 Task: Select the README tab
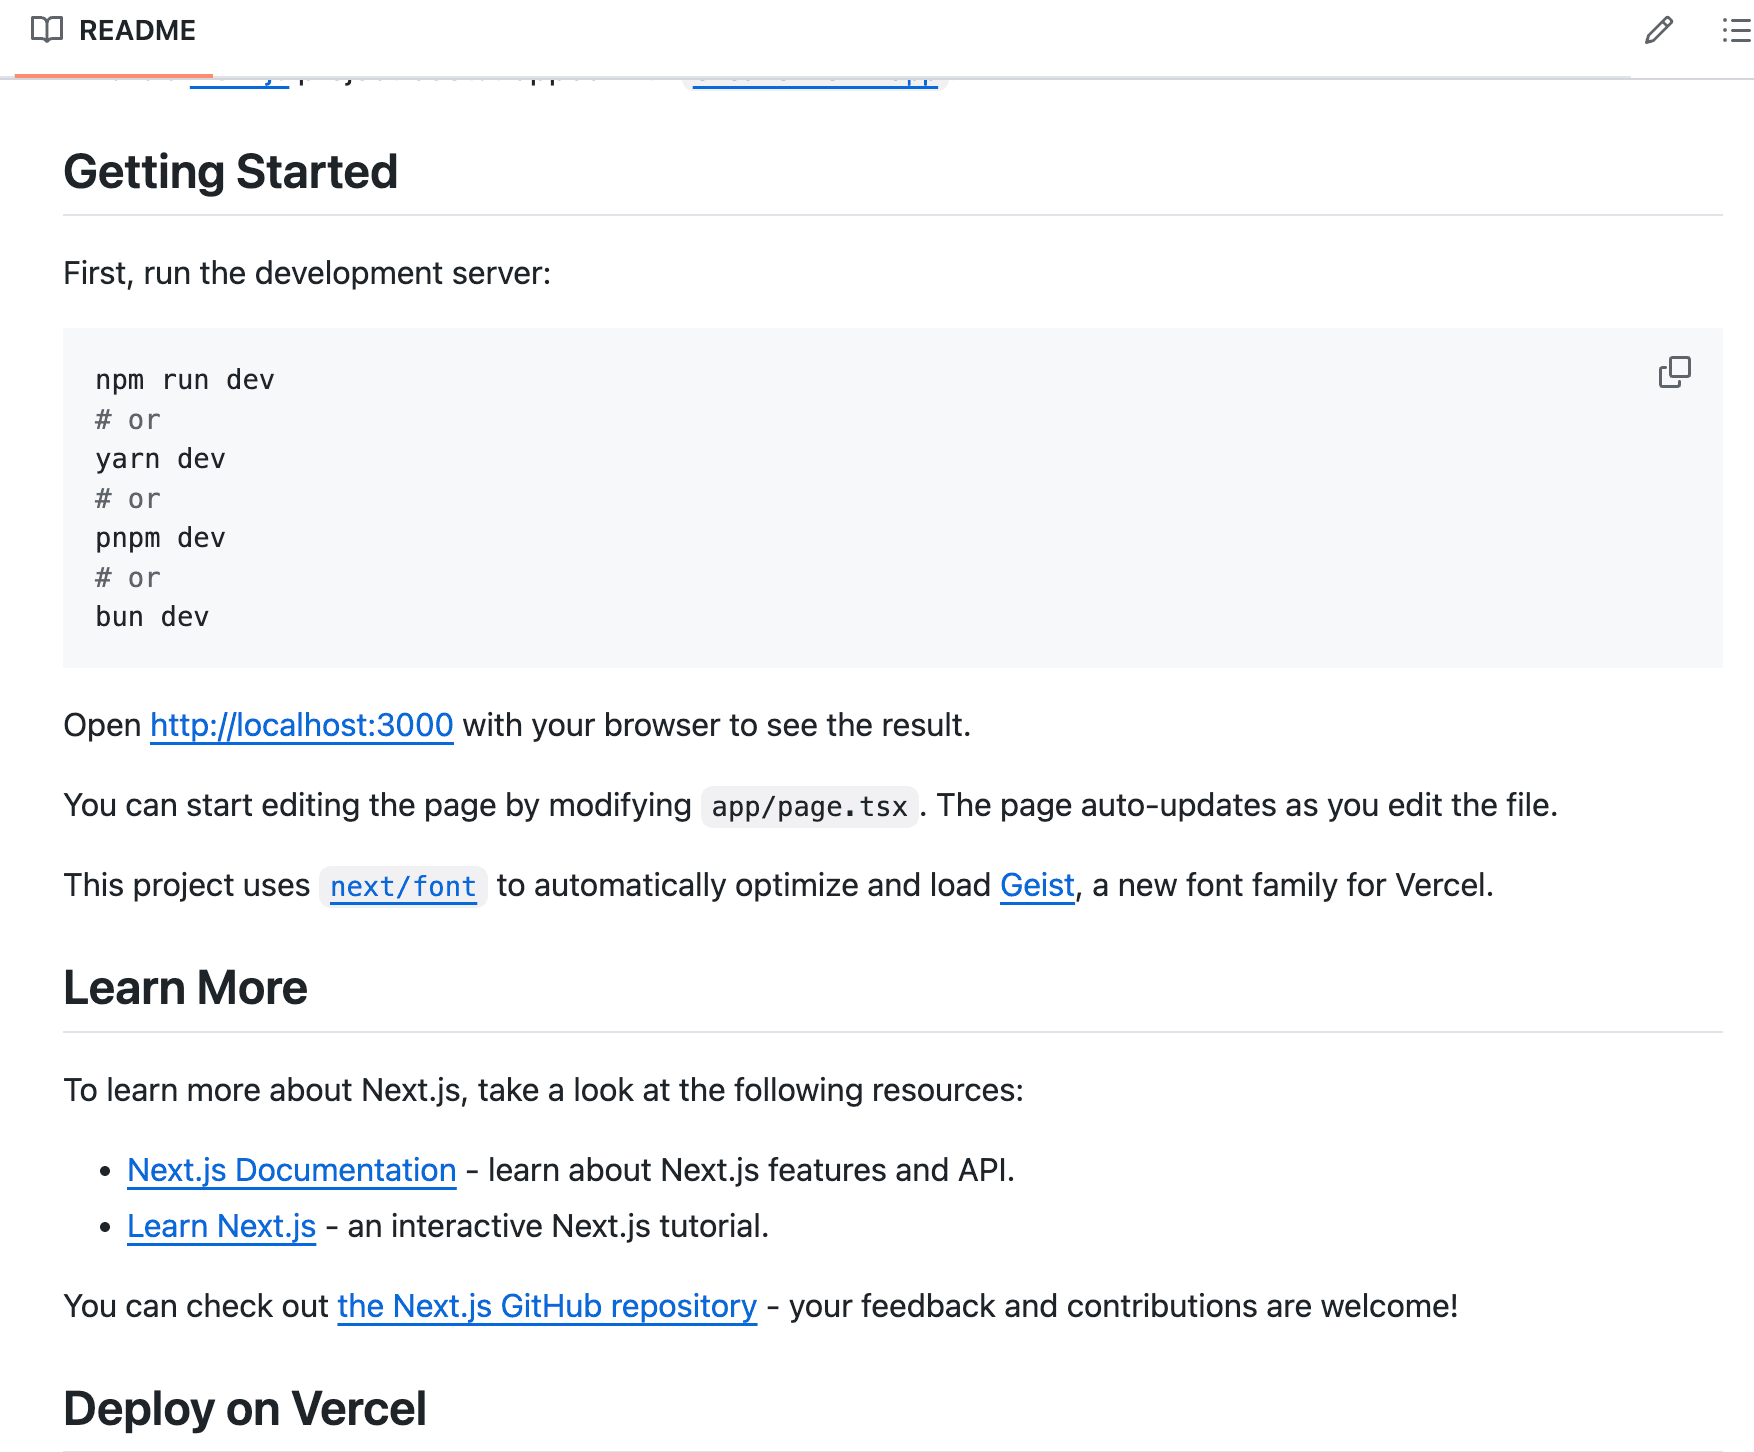[x=113, y=31]
